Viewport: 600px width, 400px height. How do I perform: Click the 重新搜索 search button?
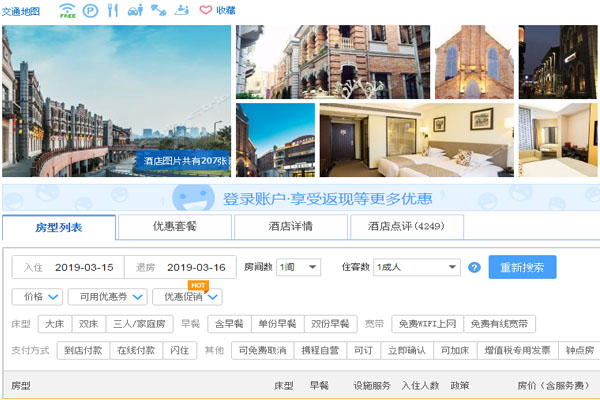(522, 267)
